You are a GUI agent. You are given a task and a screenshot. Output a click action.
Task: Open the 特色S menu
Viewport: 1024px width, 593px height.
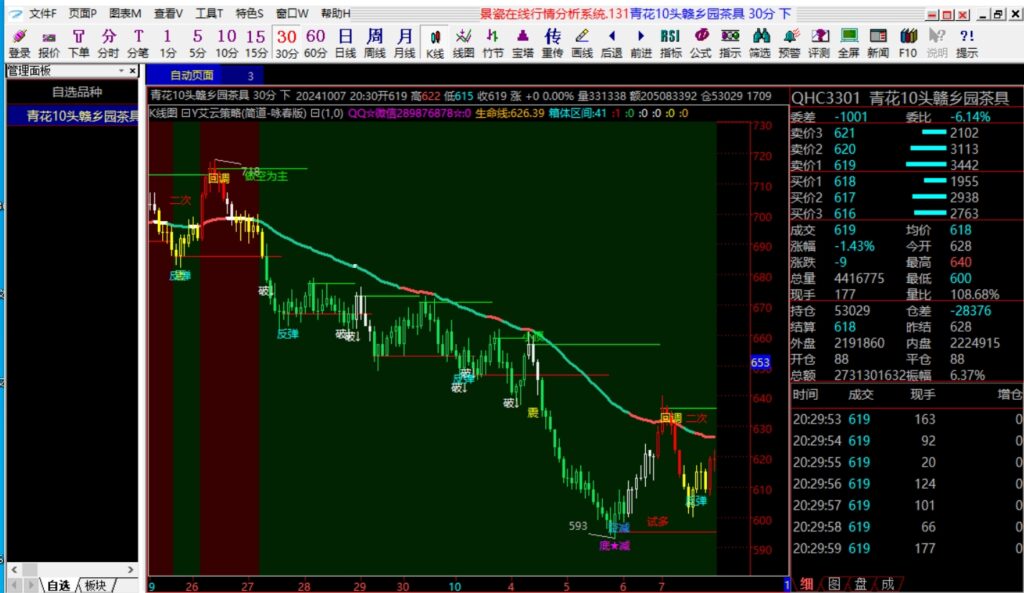click(249, 14)
